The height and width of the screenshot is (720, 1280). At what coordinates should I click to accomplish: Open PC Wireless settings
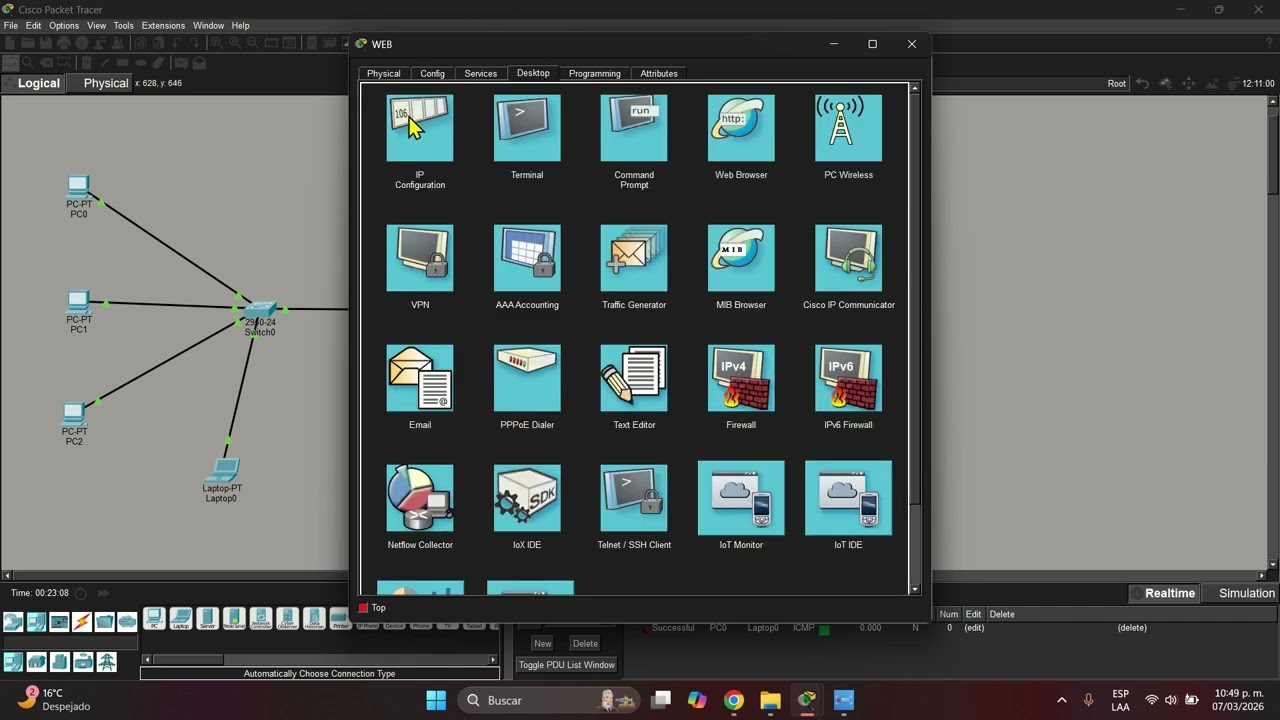point(848,128)
